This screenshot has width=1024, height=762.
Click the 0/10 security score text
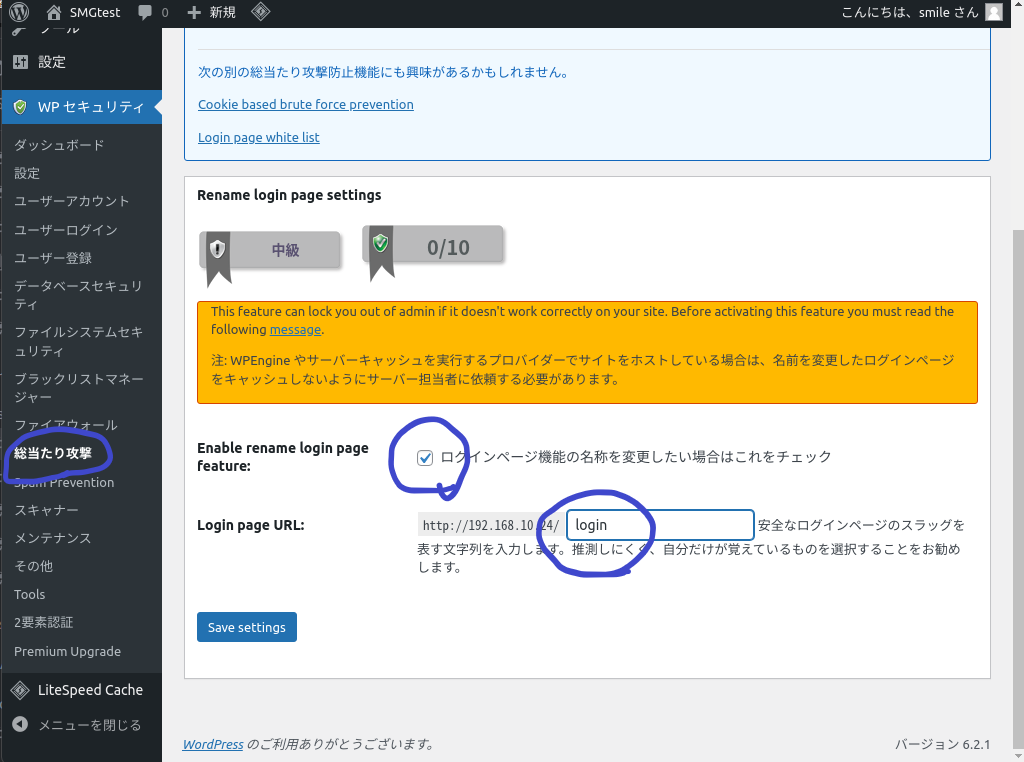coord(449,247)
